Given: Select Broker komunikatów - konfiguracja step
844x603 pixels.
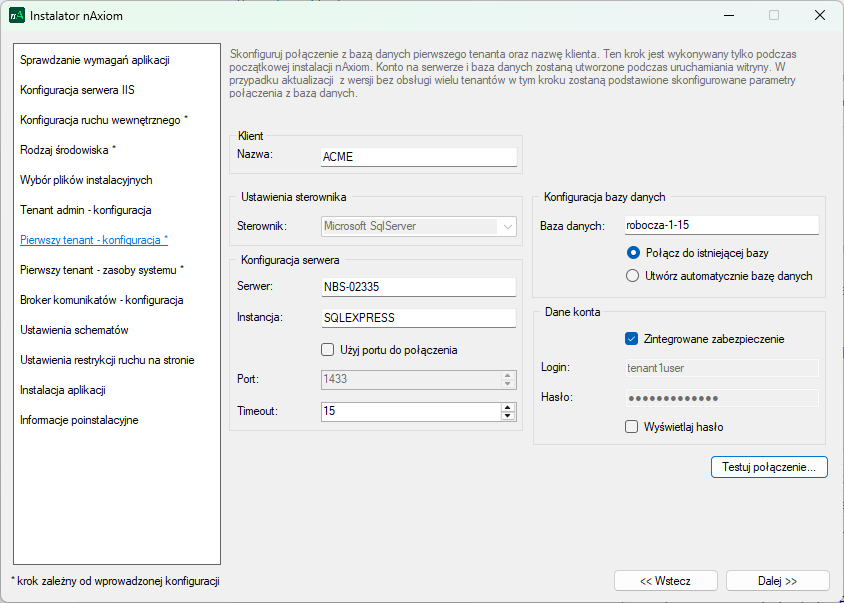Looking at the screenshot, I should pyautogui.click(x=101, y=300).
